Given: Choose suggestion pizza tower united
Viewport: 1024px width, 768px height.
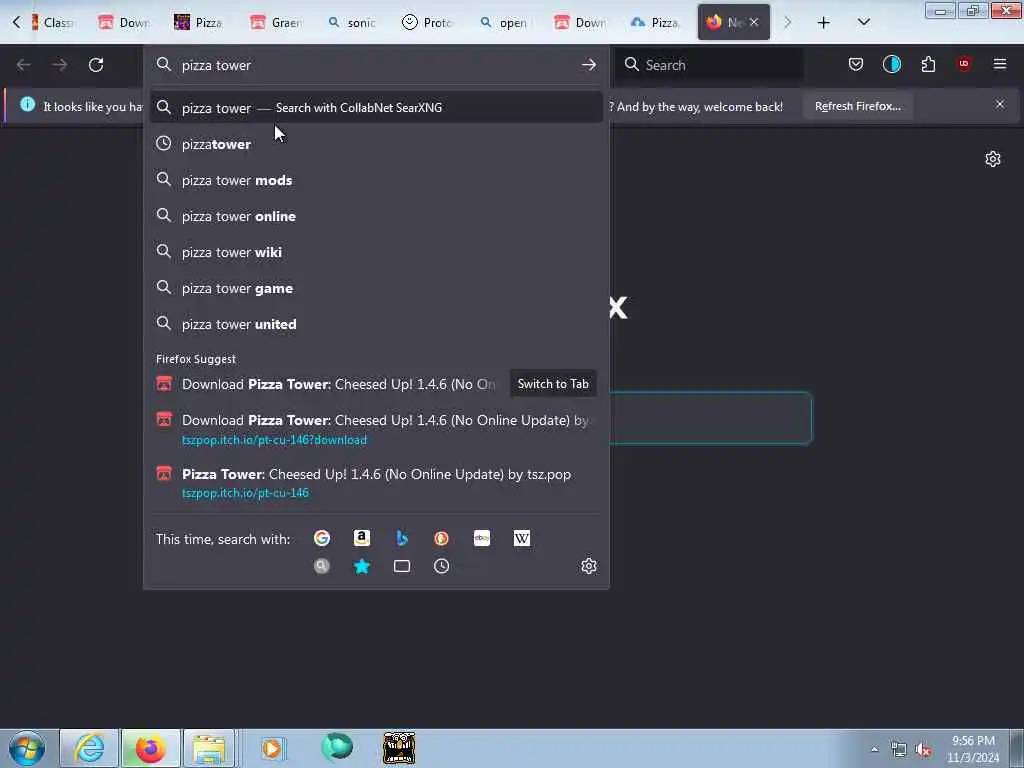Looking at the screenshot, I should pos(376,324).
